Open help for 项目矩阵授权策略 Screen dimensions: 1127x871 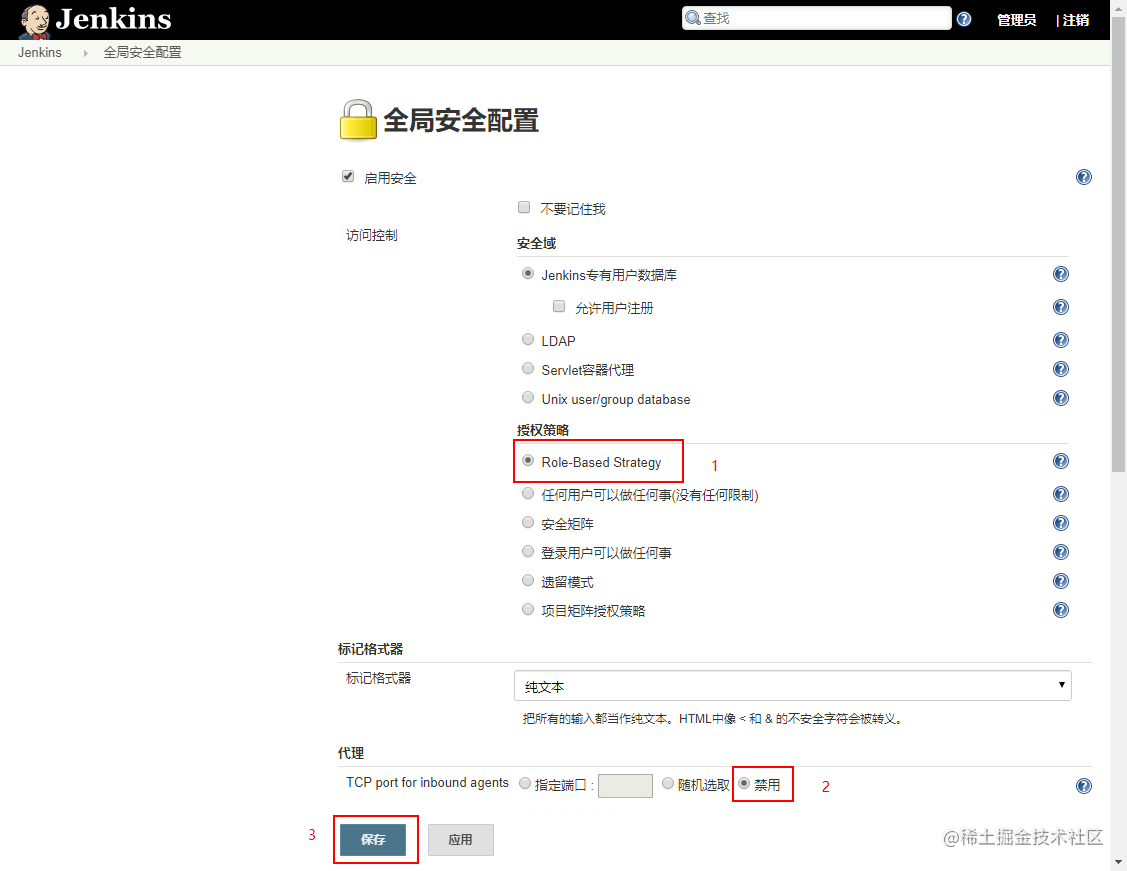[1060, 610]
